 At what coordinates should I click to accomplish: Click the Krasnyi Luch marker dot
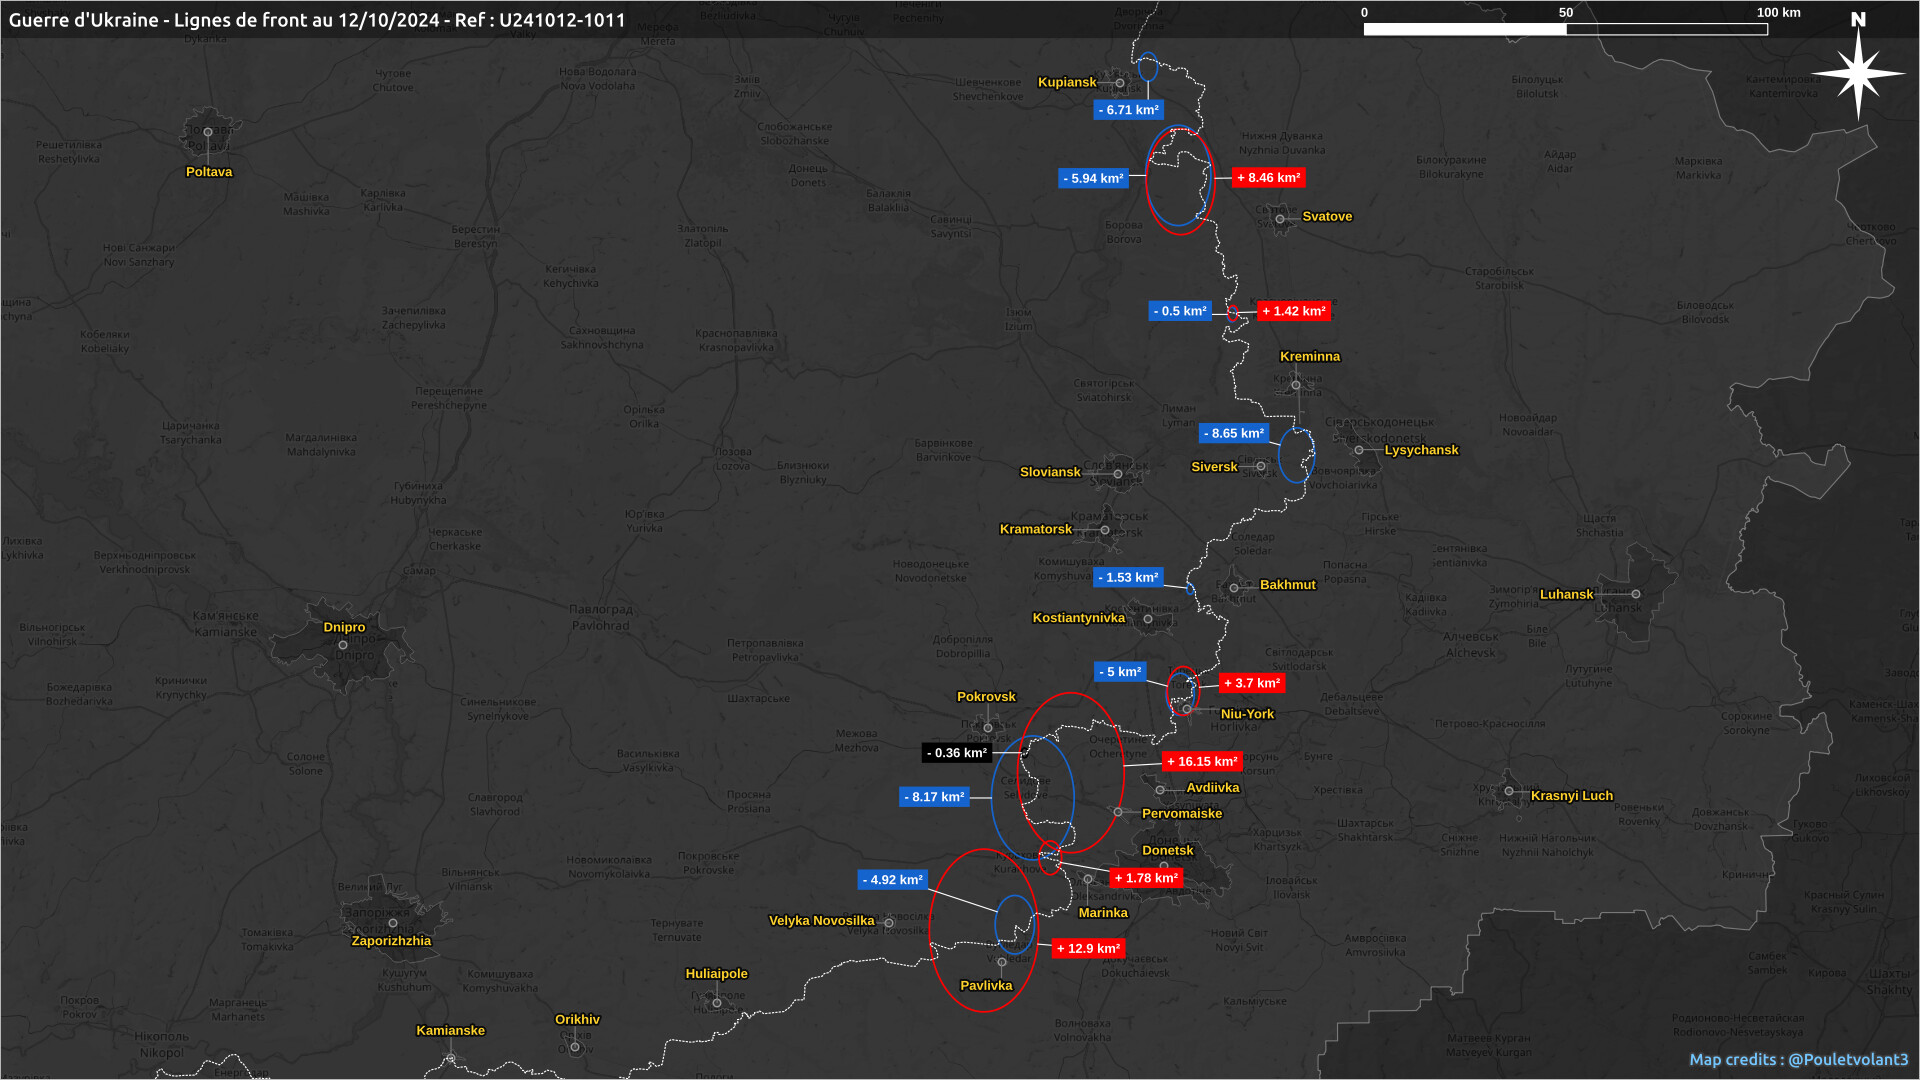tap(1509, 791)
